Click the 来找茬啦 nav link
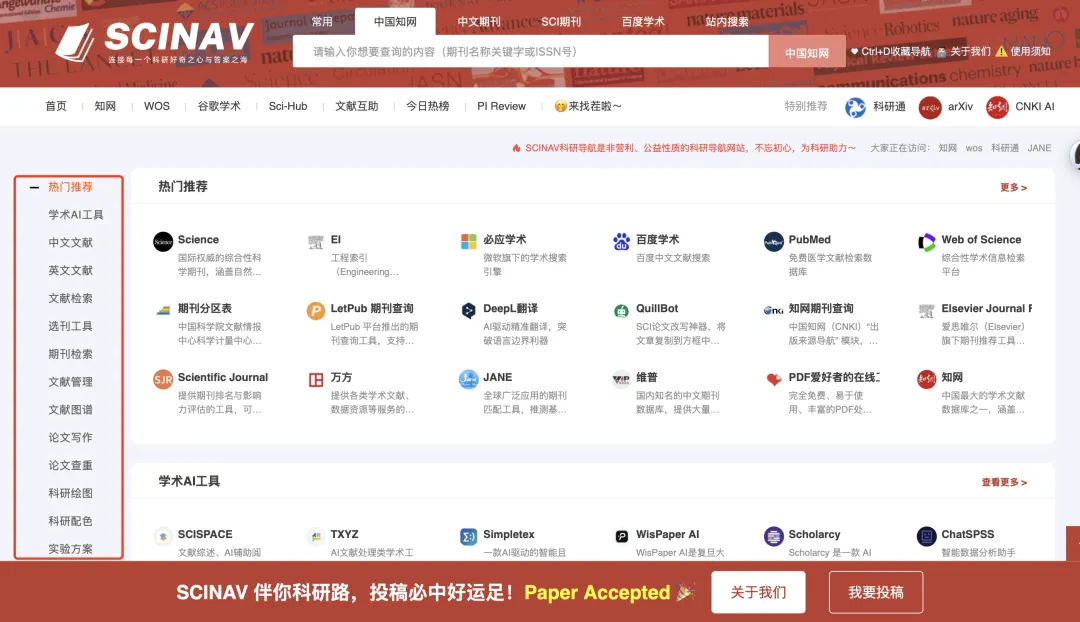The height and width of the screenshot is (622, 1080). coord(588,106)
